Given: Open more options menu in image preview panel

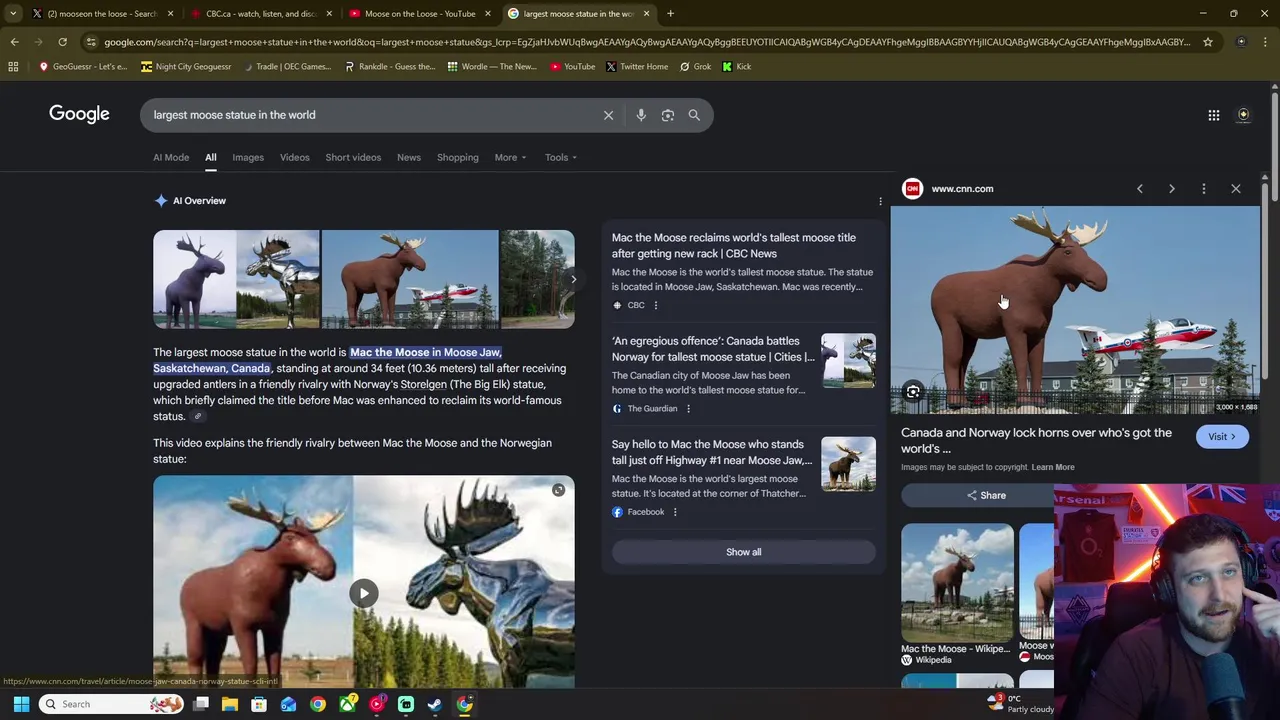Looking at the screenshot, I should pyautogui.click(x=1204, y=188).
